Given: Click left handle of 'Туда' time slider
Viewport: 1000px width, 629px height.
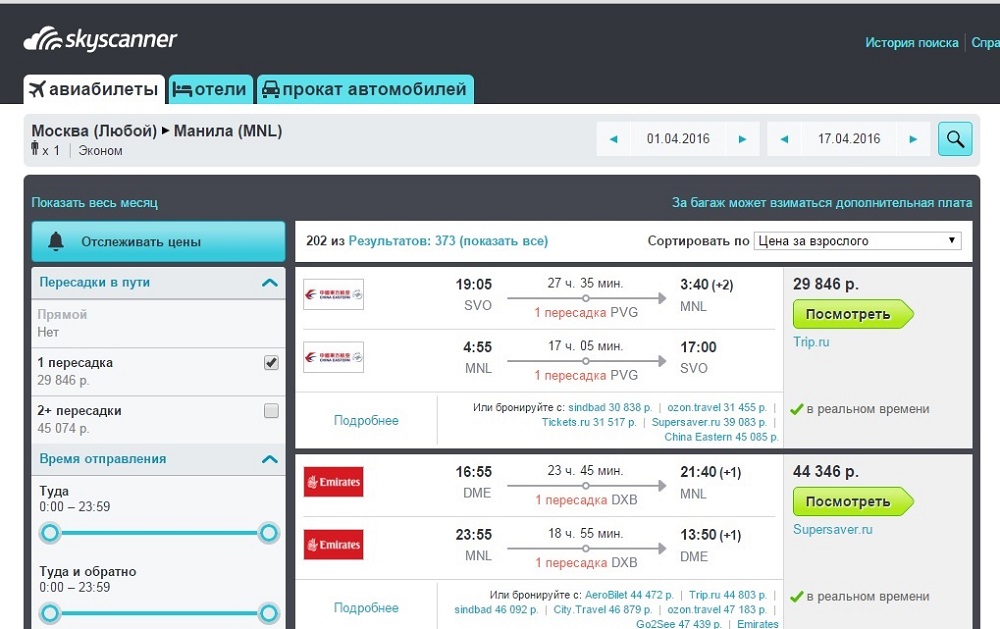Looking at the screenshot, I should [50, 533].
